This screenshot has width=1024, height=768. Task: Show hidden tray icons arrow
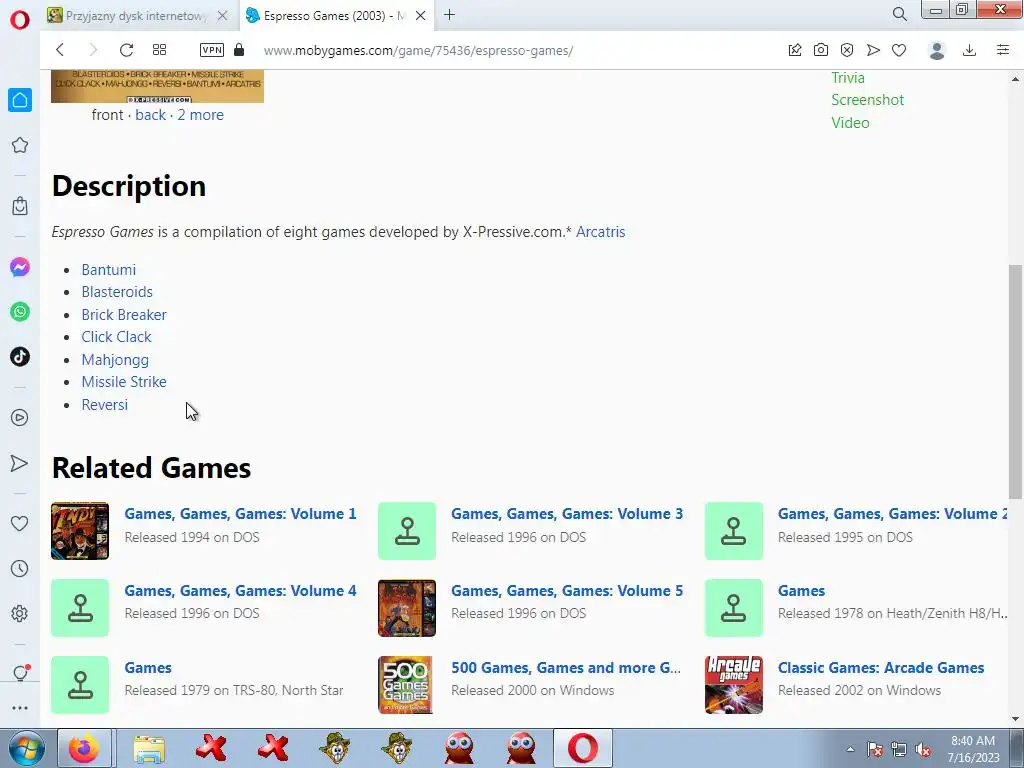850,749
